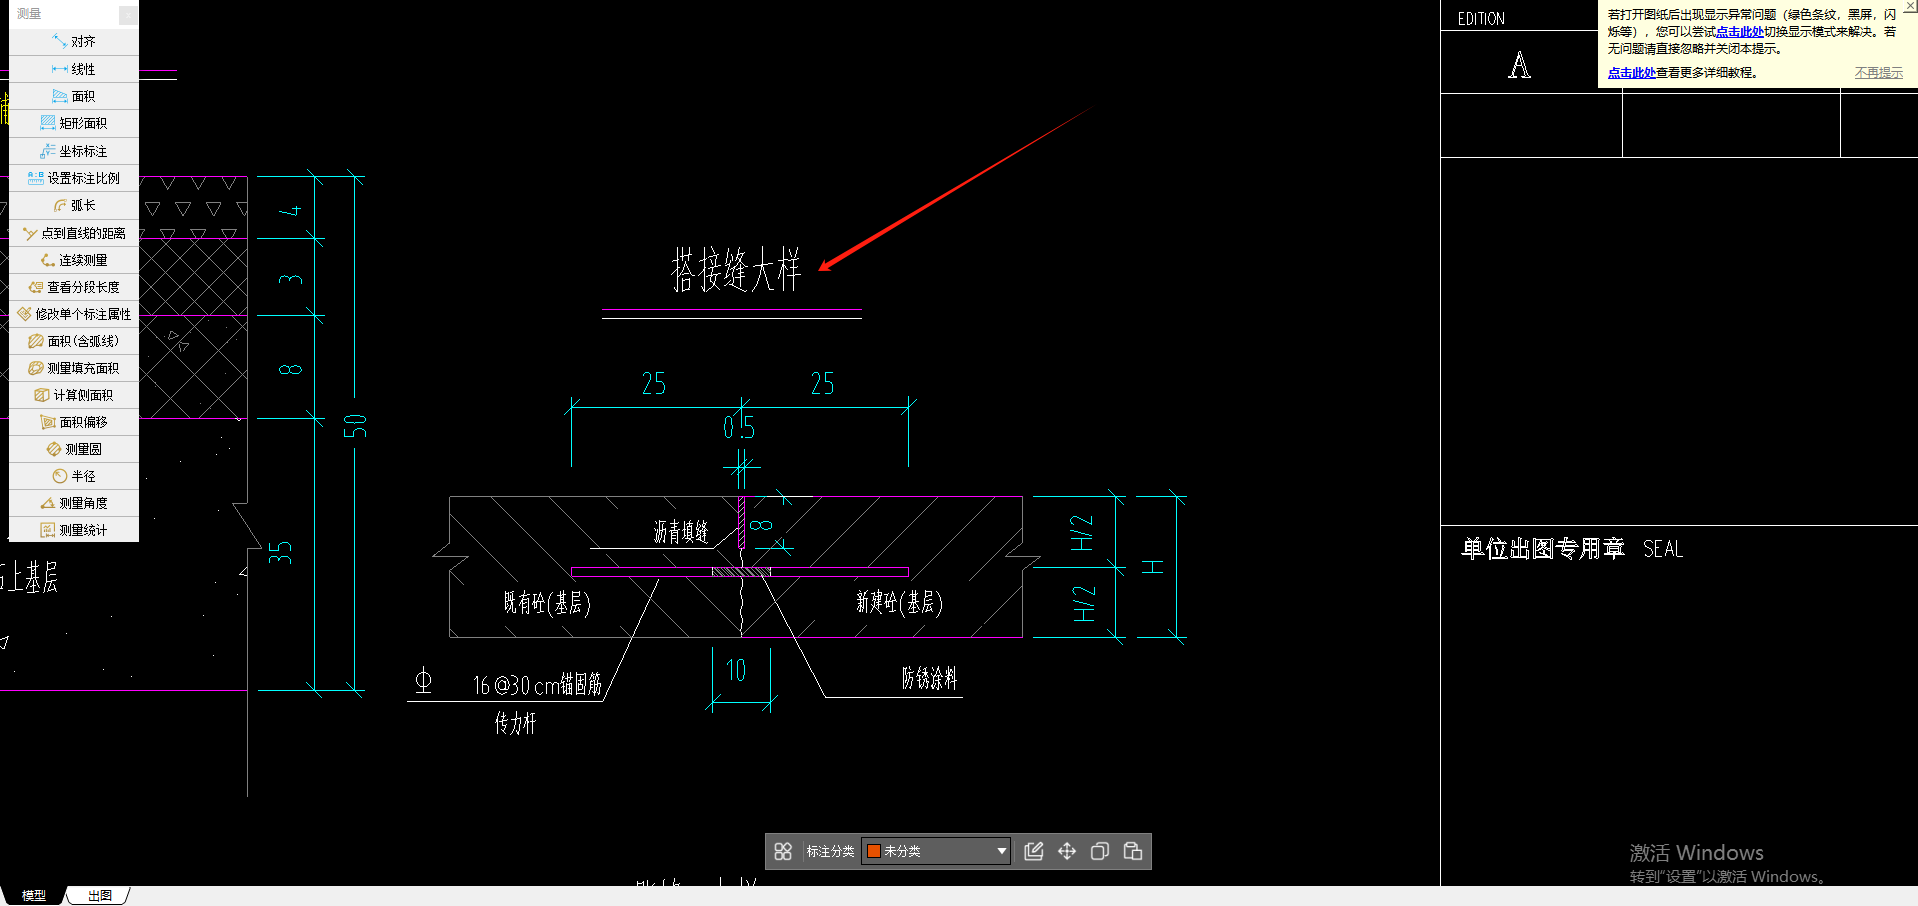Click the copy annotation icon
Screen dimensions: 1918x906
tap(1100, 851)
